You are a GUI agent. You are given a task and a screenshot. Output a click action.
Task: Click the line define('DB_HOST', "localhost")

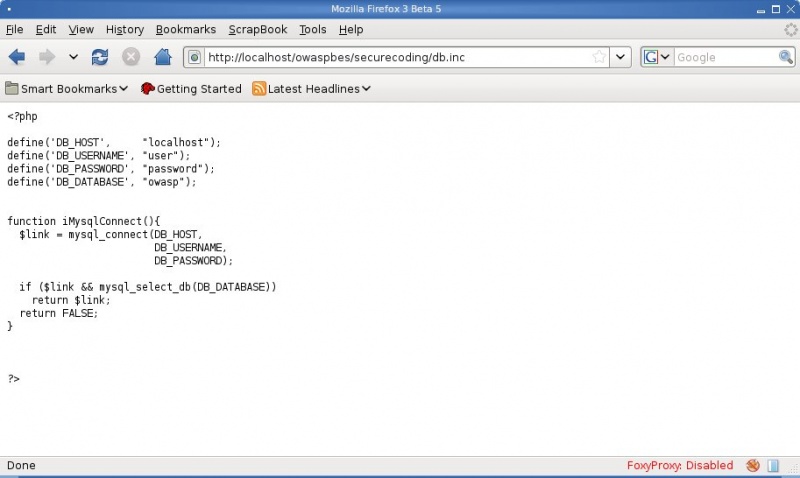tap(114, 142)
